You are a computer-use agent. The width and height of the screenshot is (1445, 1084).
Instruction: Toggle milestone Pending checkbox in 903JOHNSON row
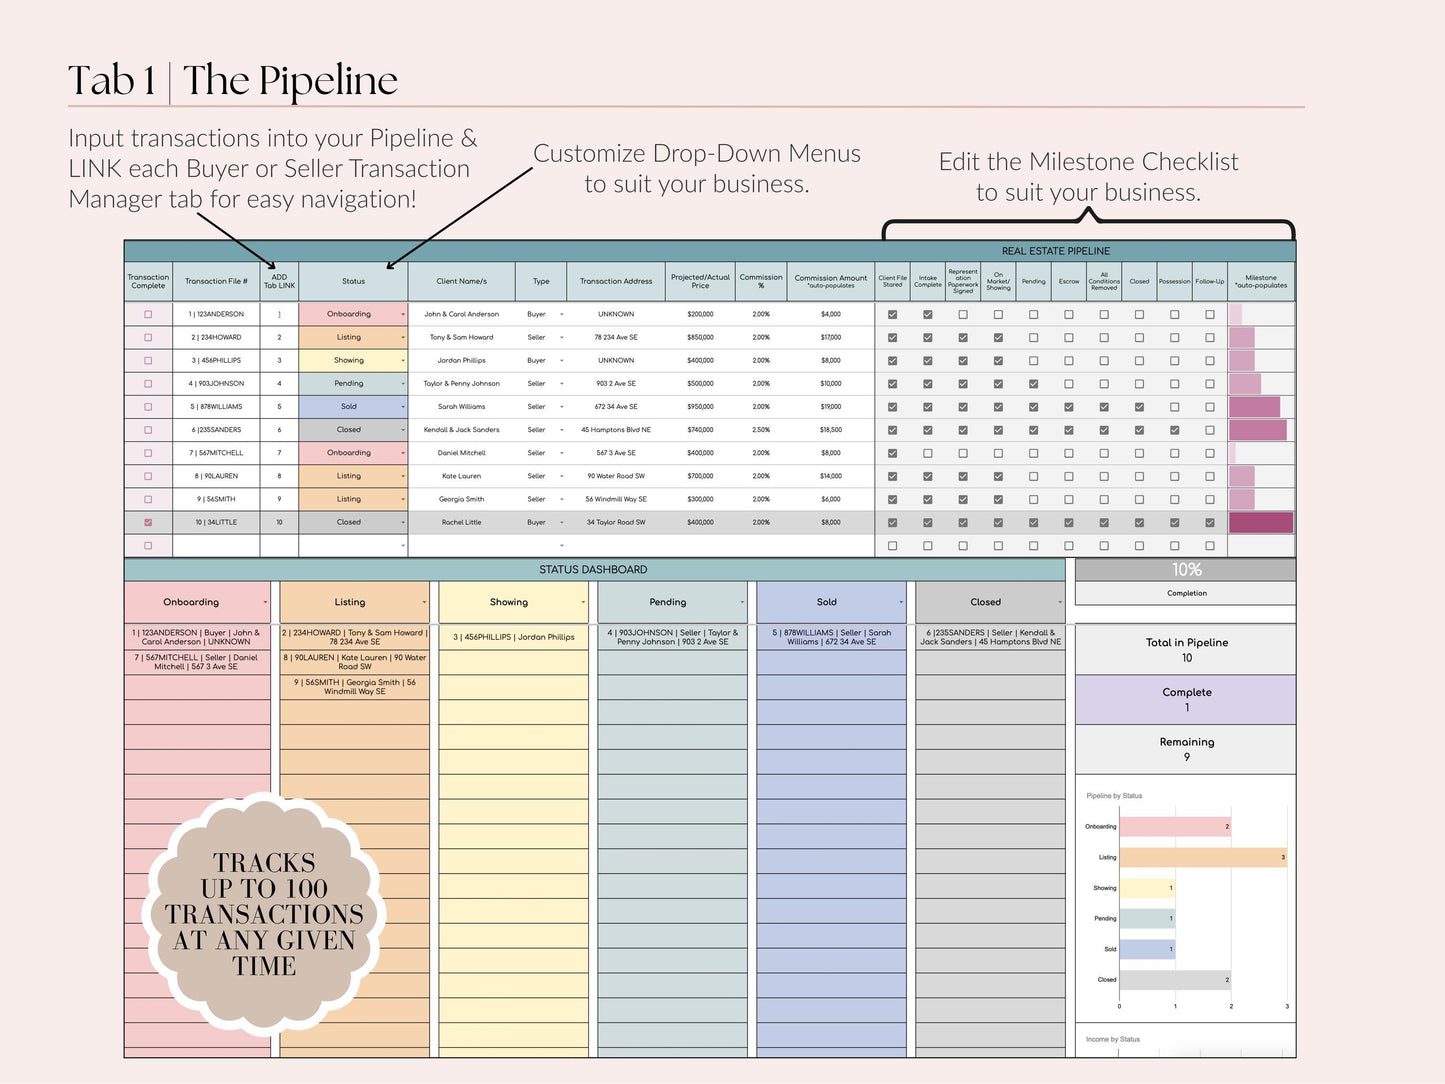pyautogui.click(x=1033, y=384)
